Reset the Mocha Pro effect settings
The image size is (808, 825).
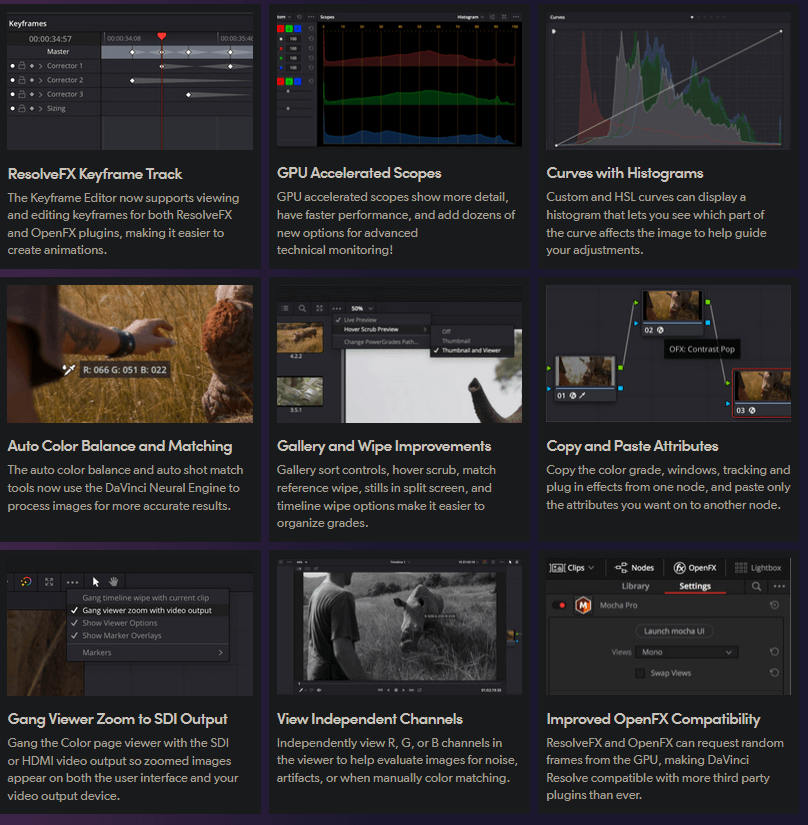tap(775, 605)
